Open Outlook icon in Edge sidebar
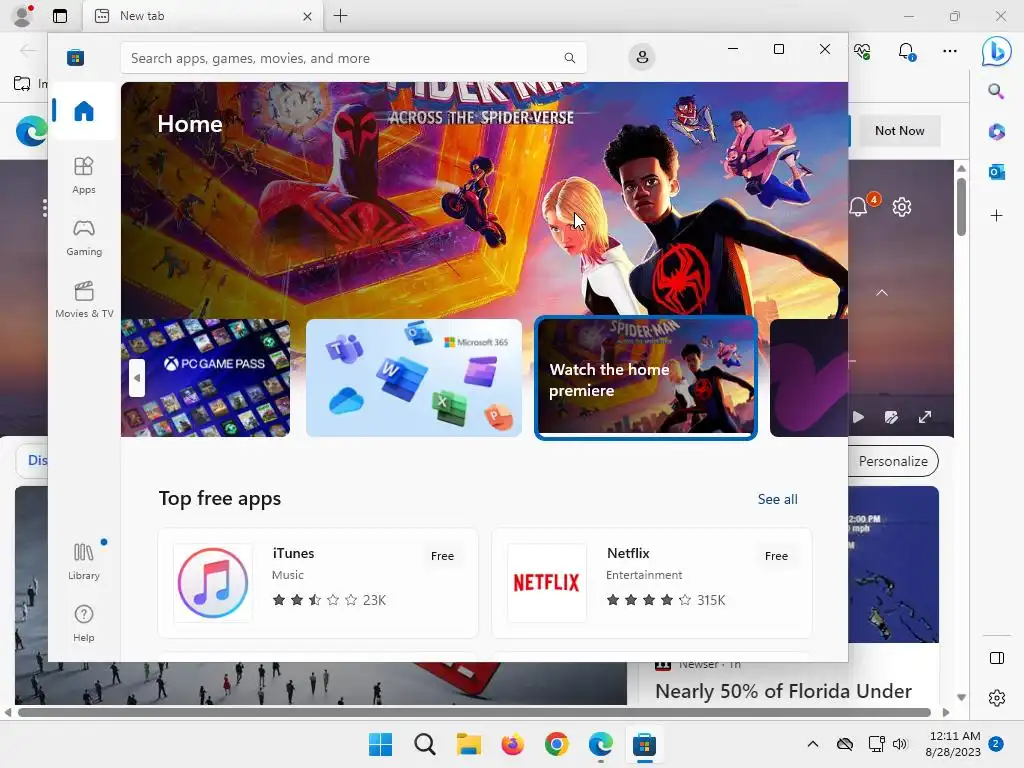The width and height of the screenshot is (1024, 768). tap(996, 172)
